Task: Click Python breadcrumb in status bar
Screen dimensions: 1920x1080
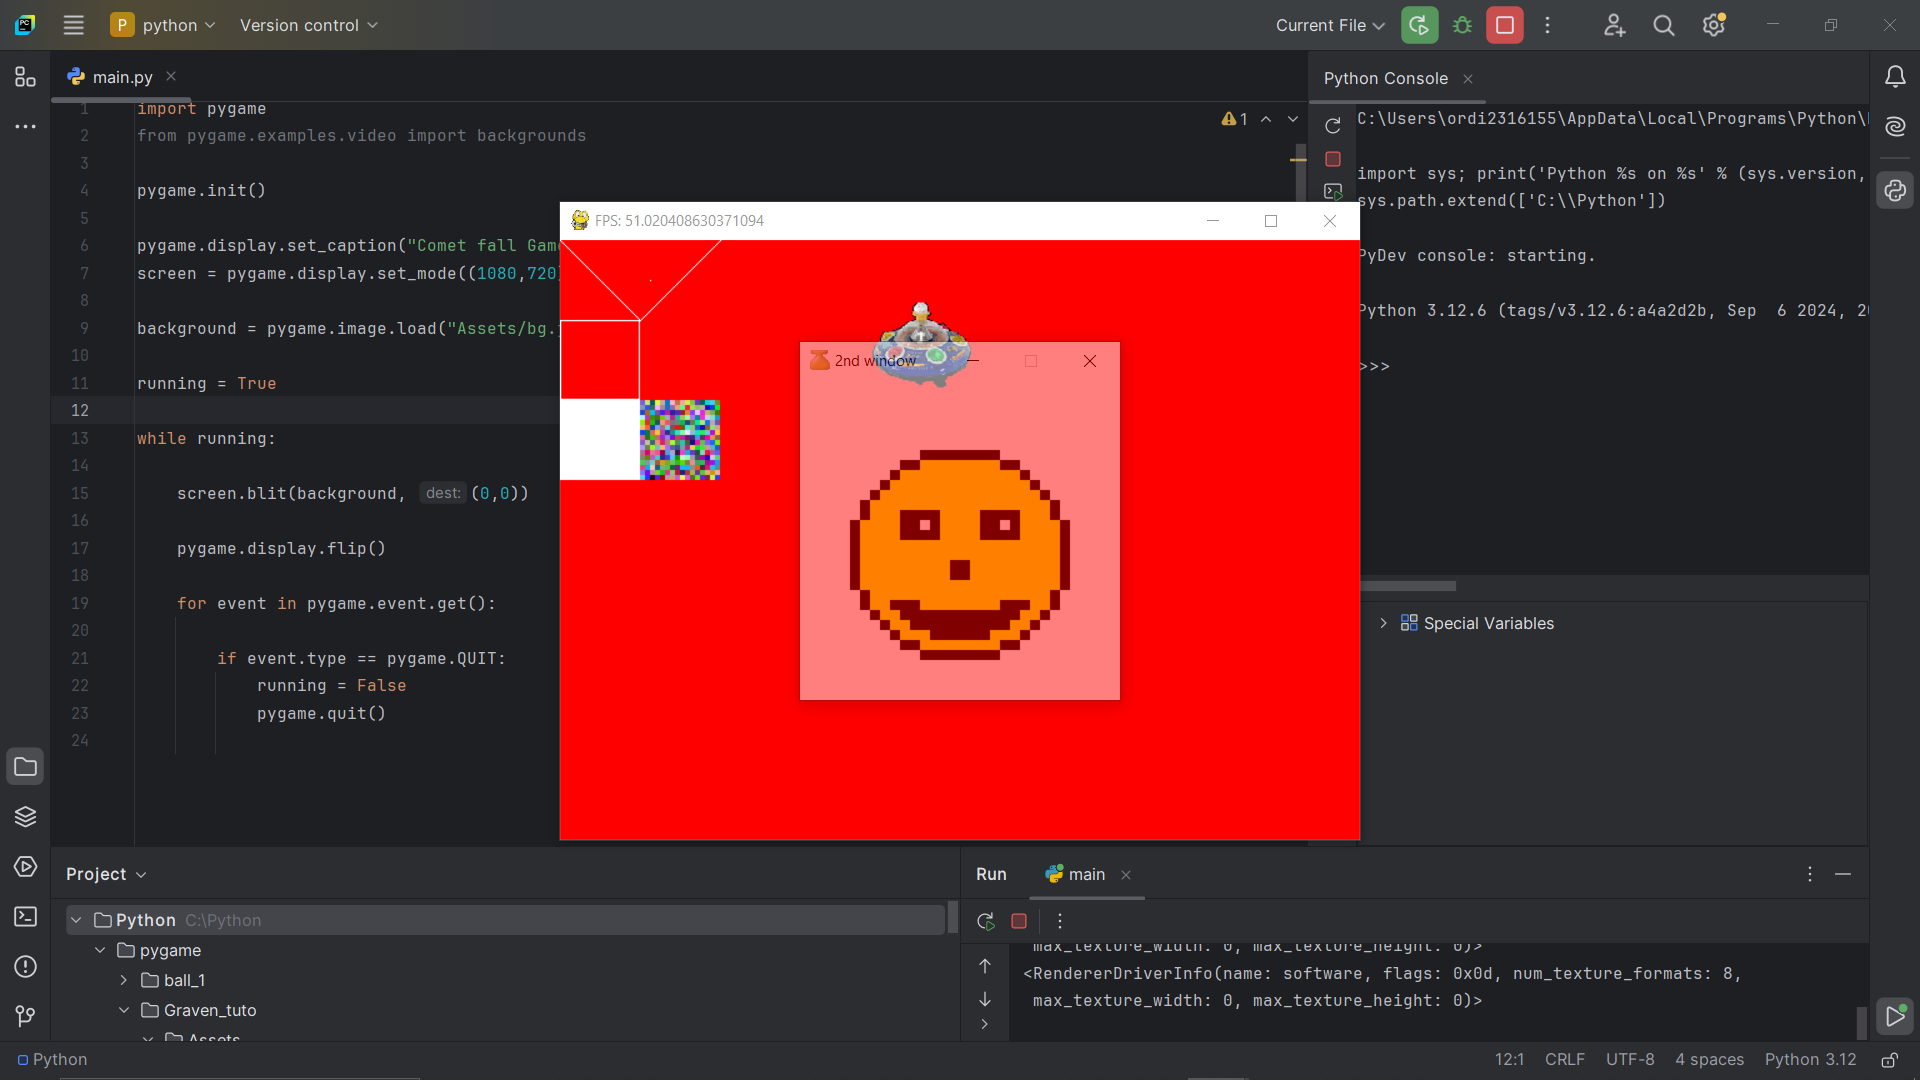Action: coord(52,1060)
